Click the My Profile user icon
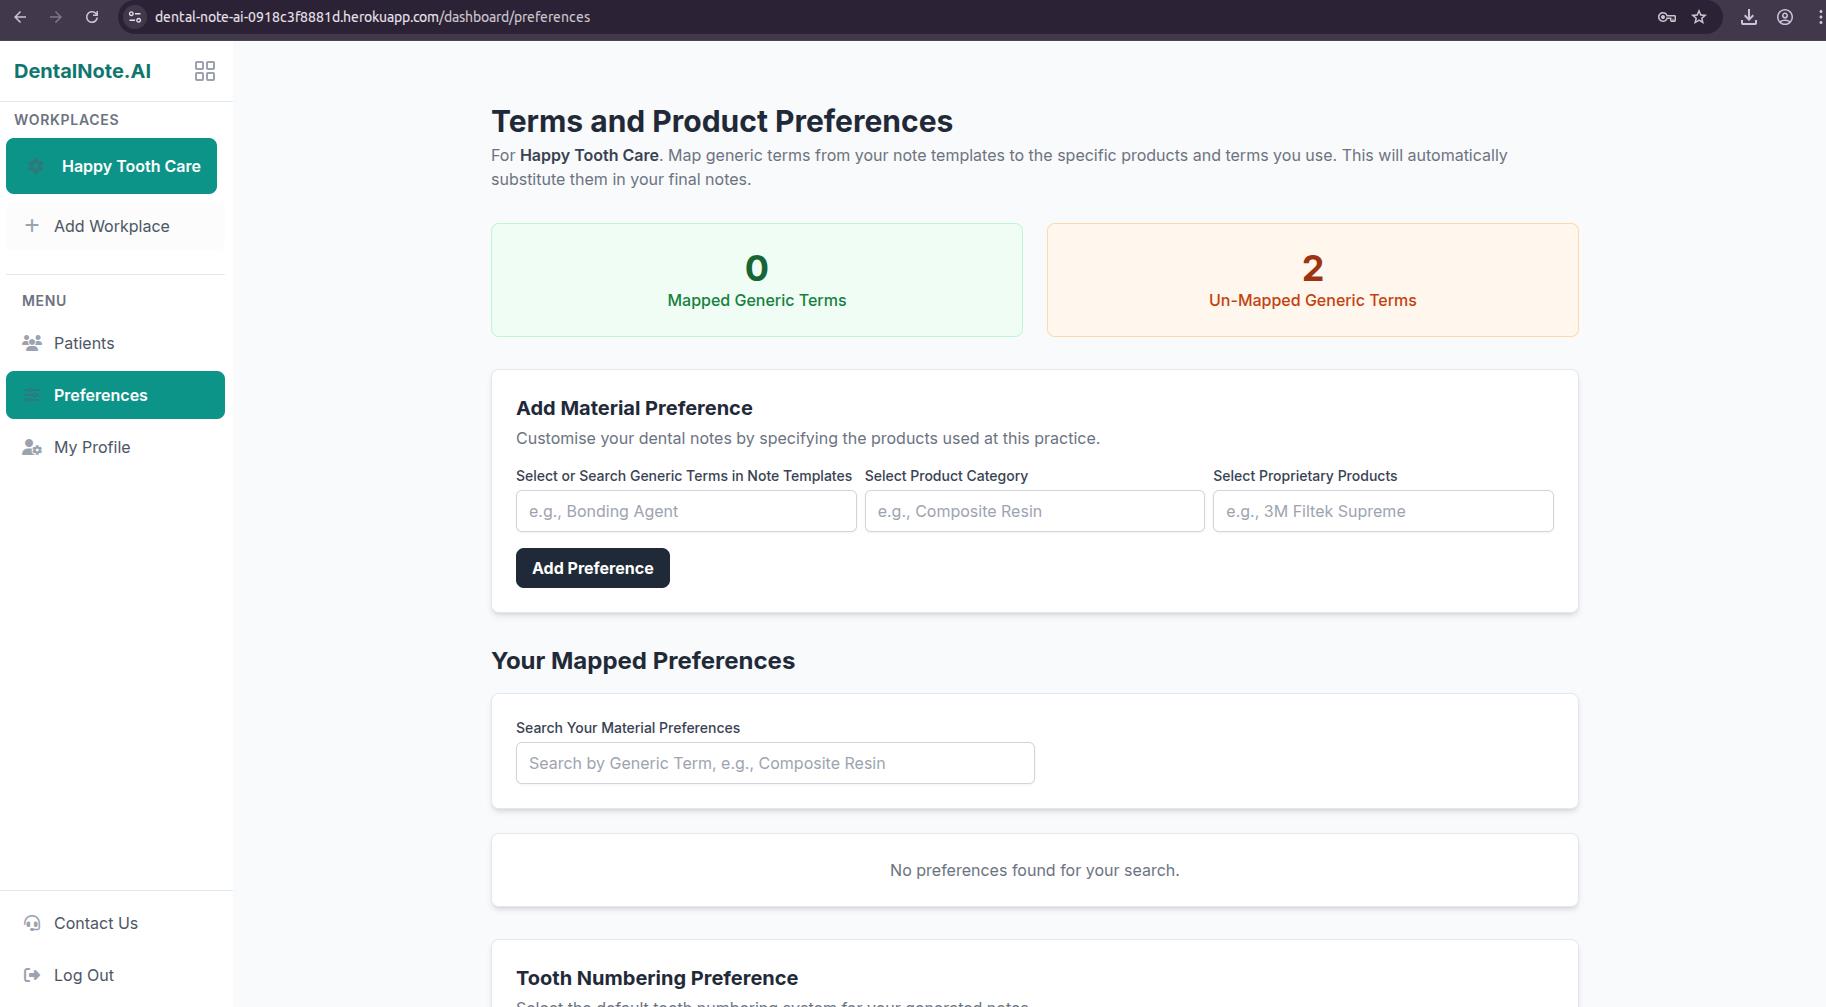The width and height of the screenshot is (1826, 1007). click(x=32, y=447)
